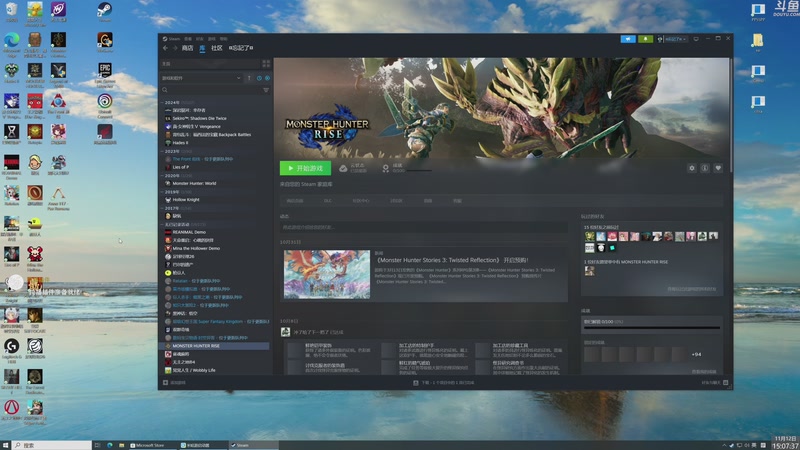Toggle the recent activity clock filter

tap(259, 78)
